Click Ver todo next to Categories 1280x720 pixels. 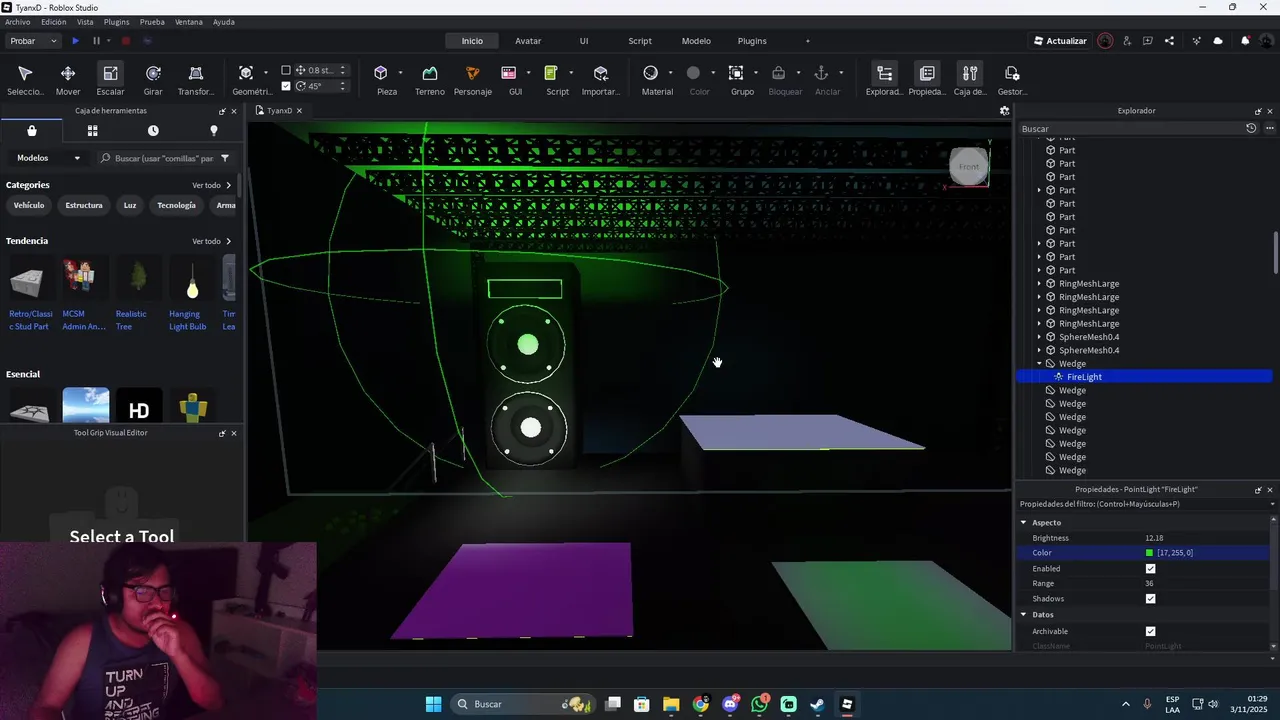[x=211, y=185]
